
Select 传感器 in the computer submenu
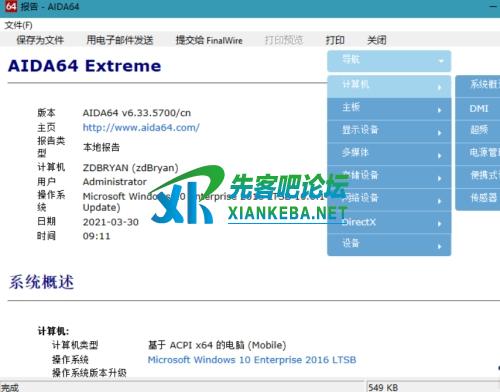[478, 198]
